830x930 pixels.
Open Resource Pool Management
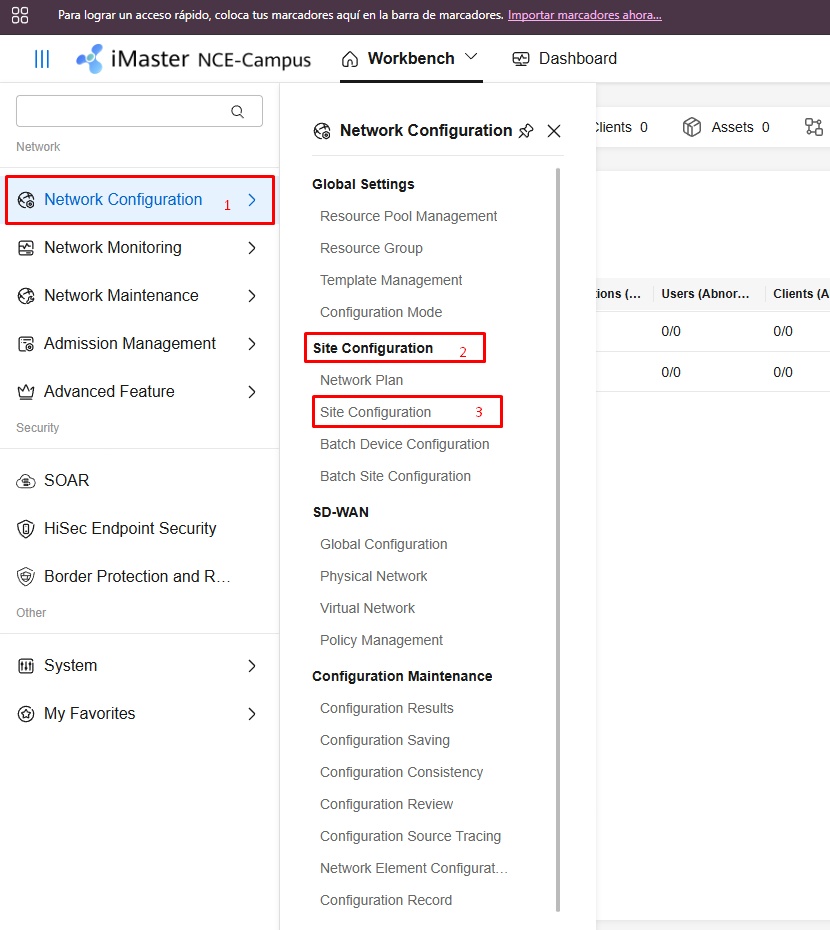[x=408, y=216]
